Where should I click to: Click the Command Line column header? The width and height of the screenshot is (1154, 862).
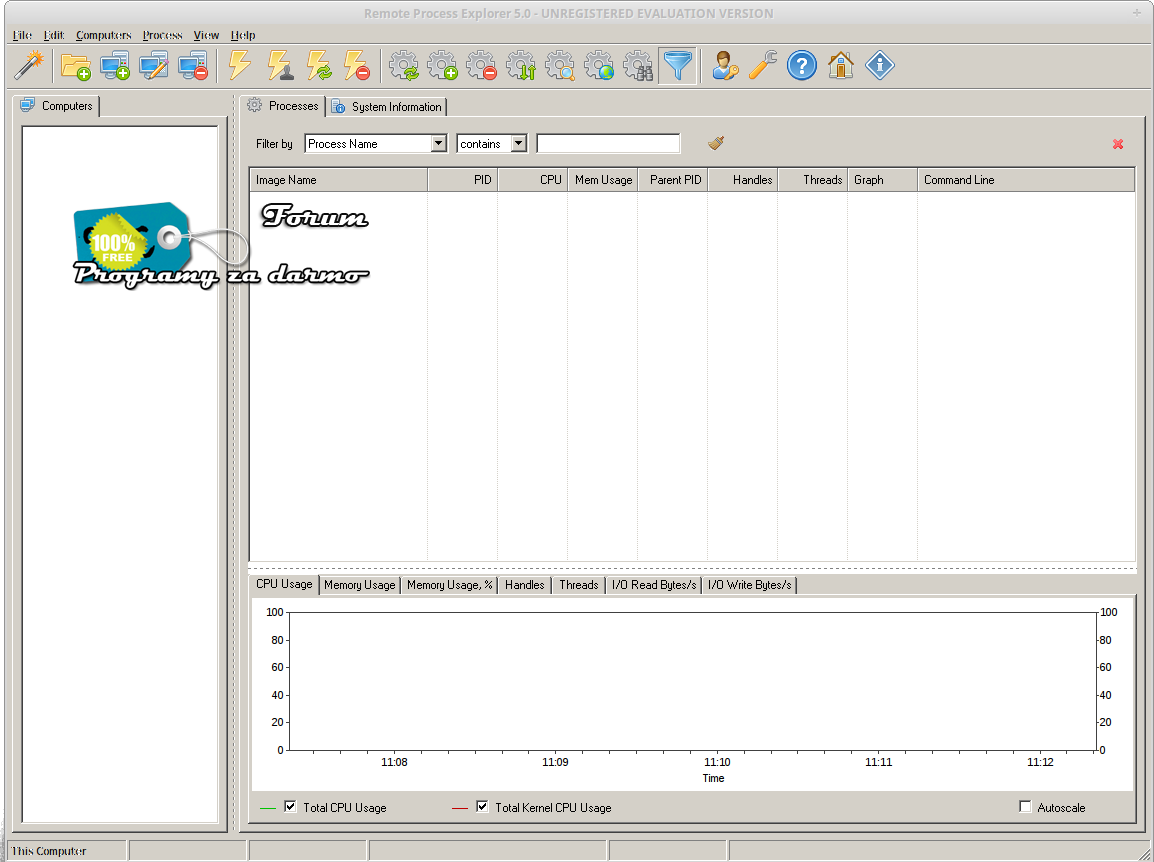coord(1026,180)
